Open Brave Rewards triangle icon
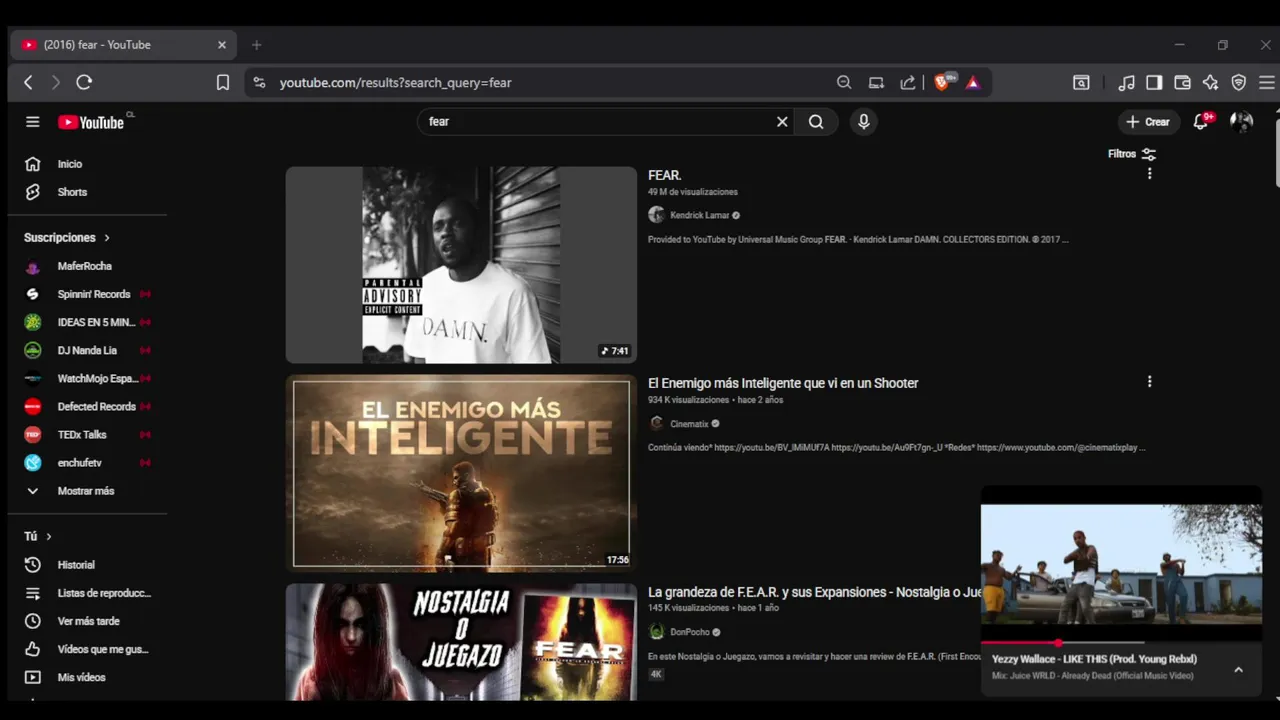Screen dimensions: 1280x720 pos(973,83)
